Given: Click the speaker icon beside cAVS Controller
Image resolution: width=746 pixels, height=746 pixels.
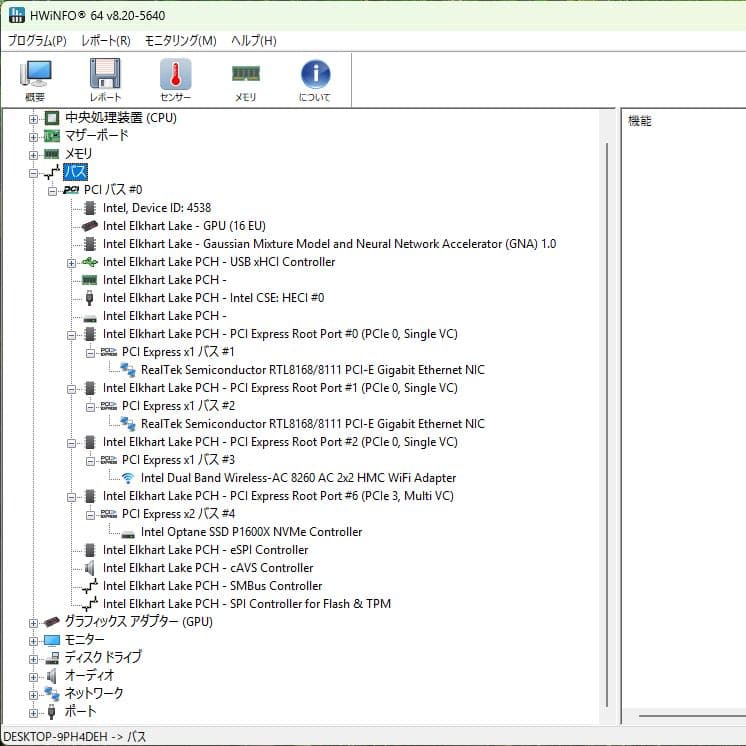Looking at the screenshot, I should 90,568.
